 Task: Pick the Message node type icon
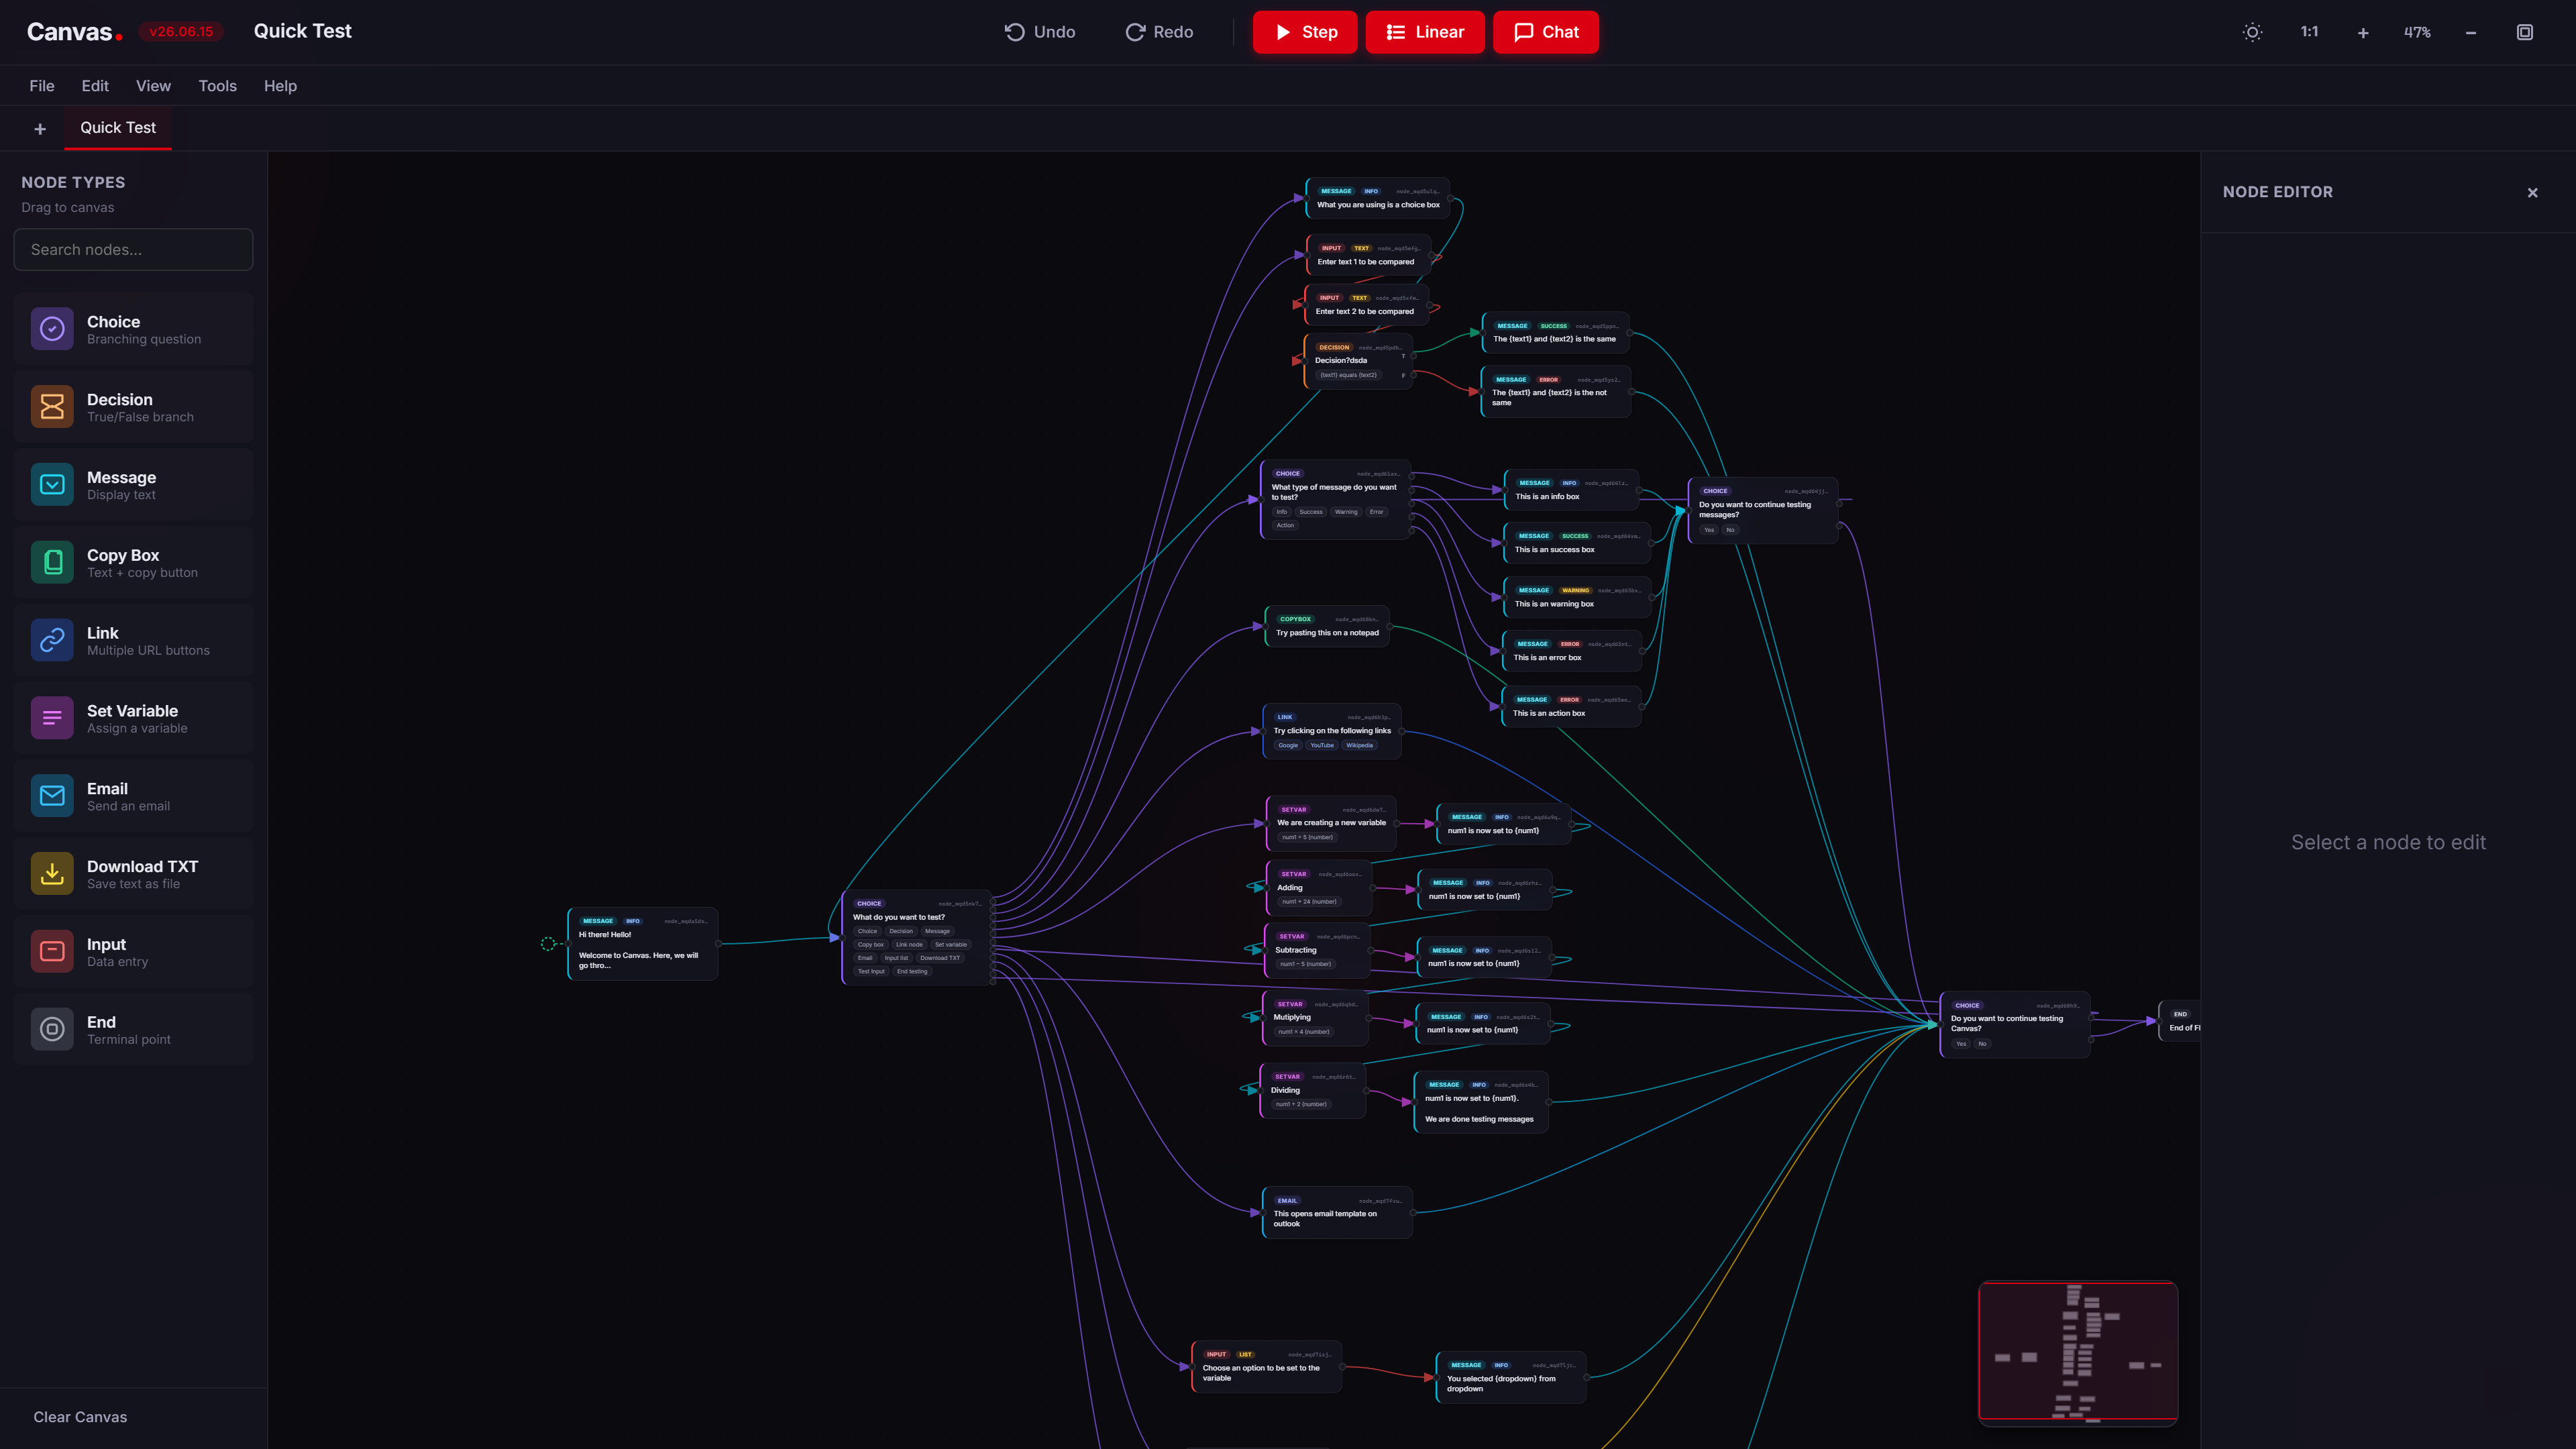tap(52, 485)
